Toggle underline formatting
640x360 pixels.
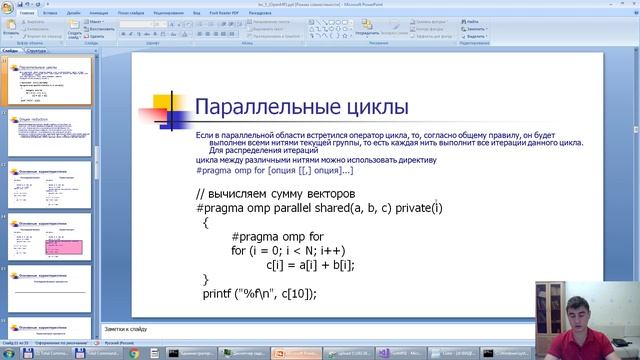tap(139, 34)
